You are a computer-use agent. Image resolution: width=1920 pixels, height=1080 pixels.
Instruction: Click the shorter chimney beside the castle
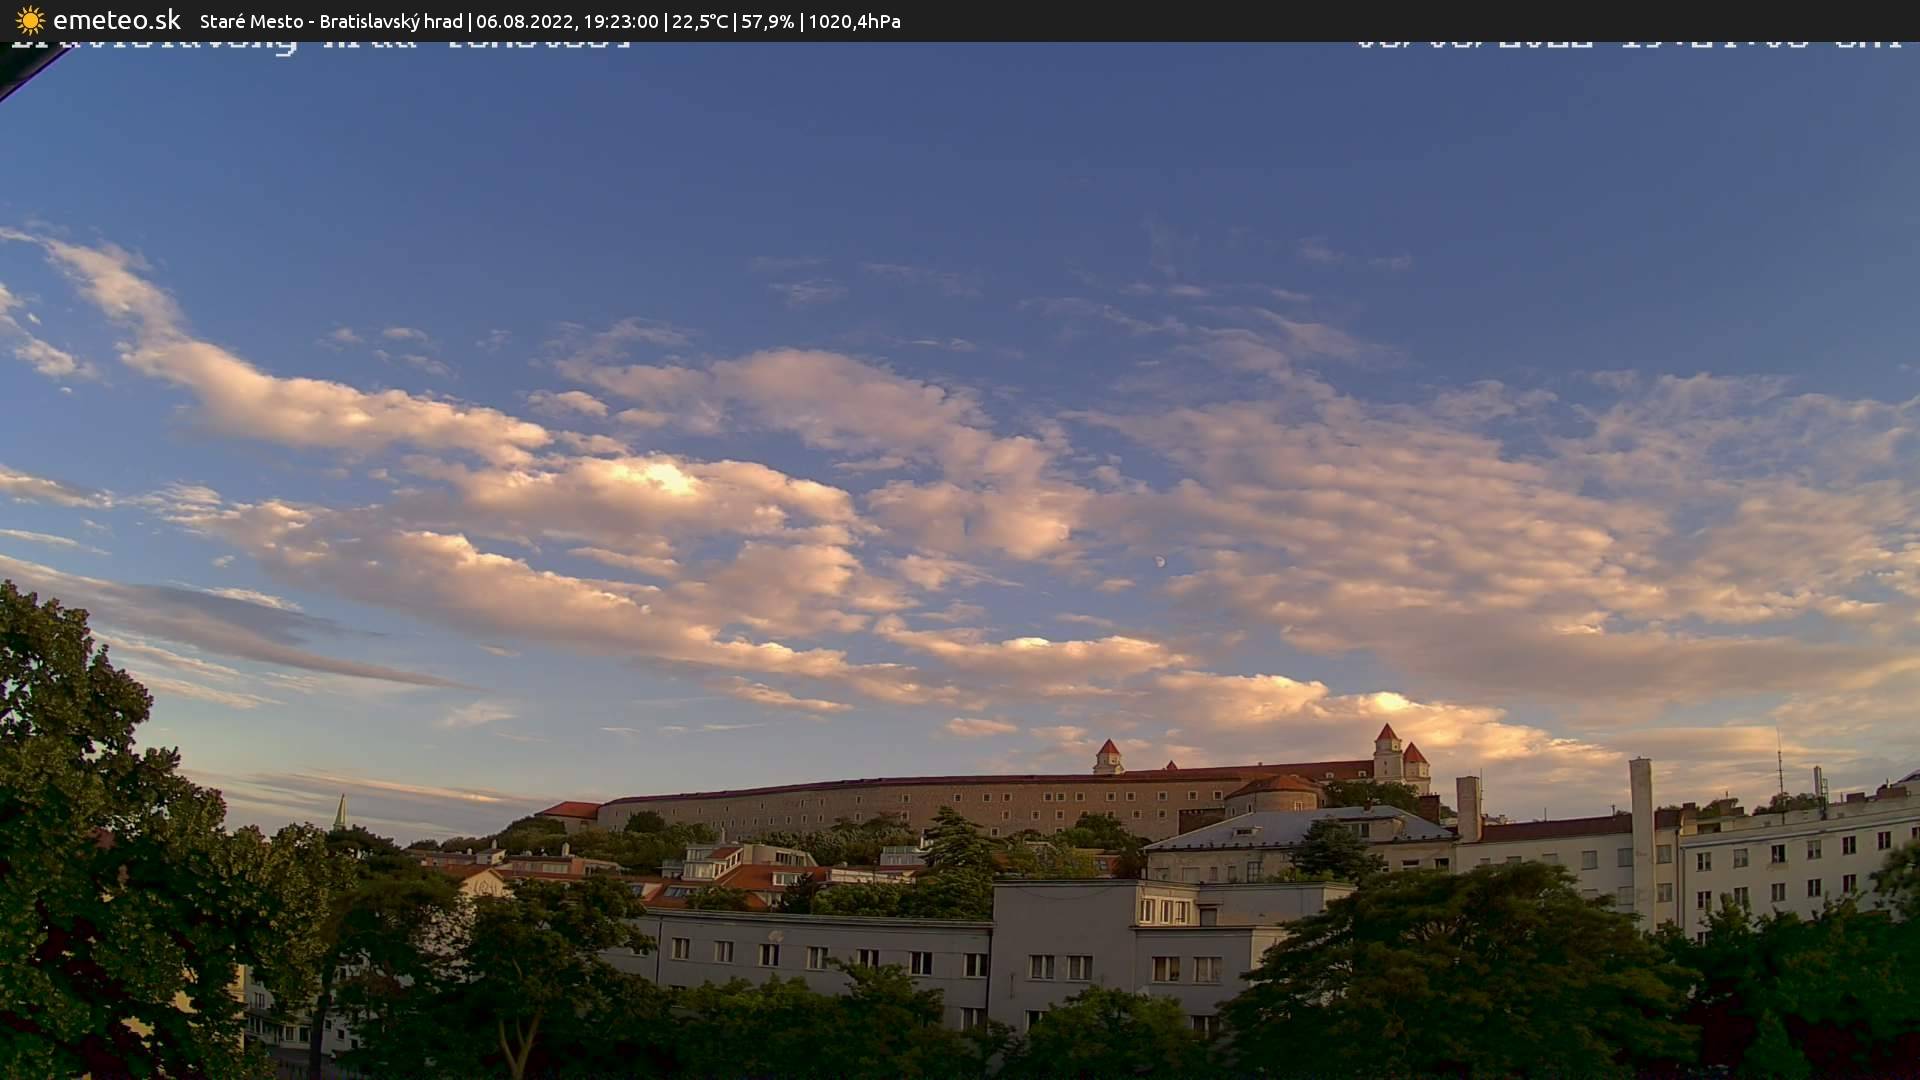(x=1467, y=806)
